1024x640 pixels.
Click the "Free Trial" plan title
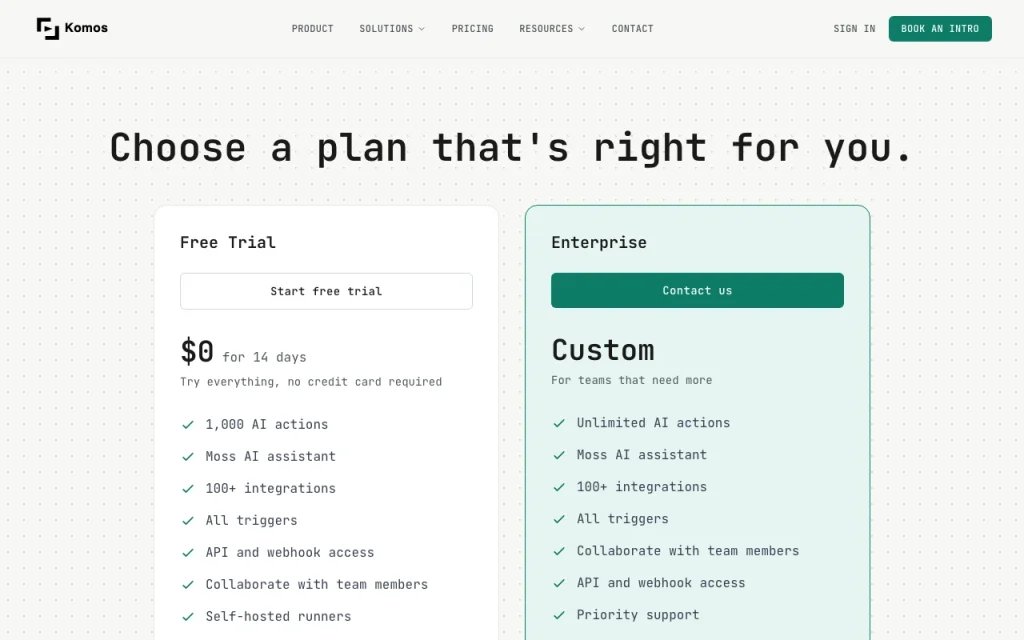[228, 242]
